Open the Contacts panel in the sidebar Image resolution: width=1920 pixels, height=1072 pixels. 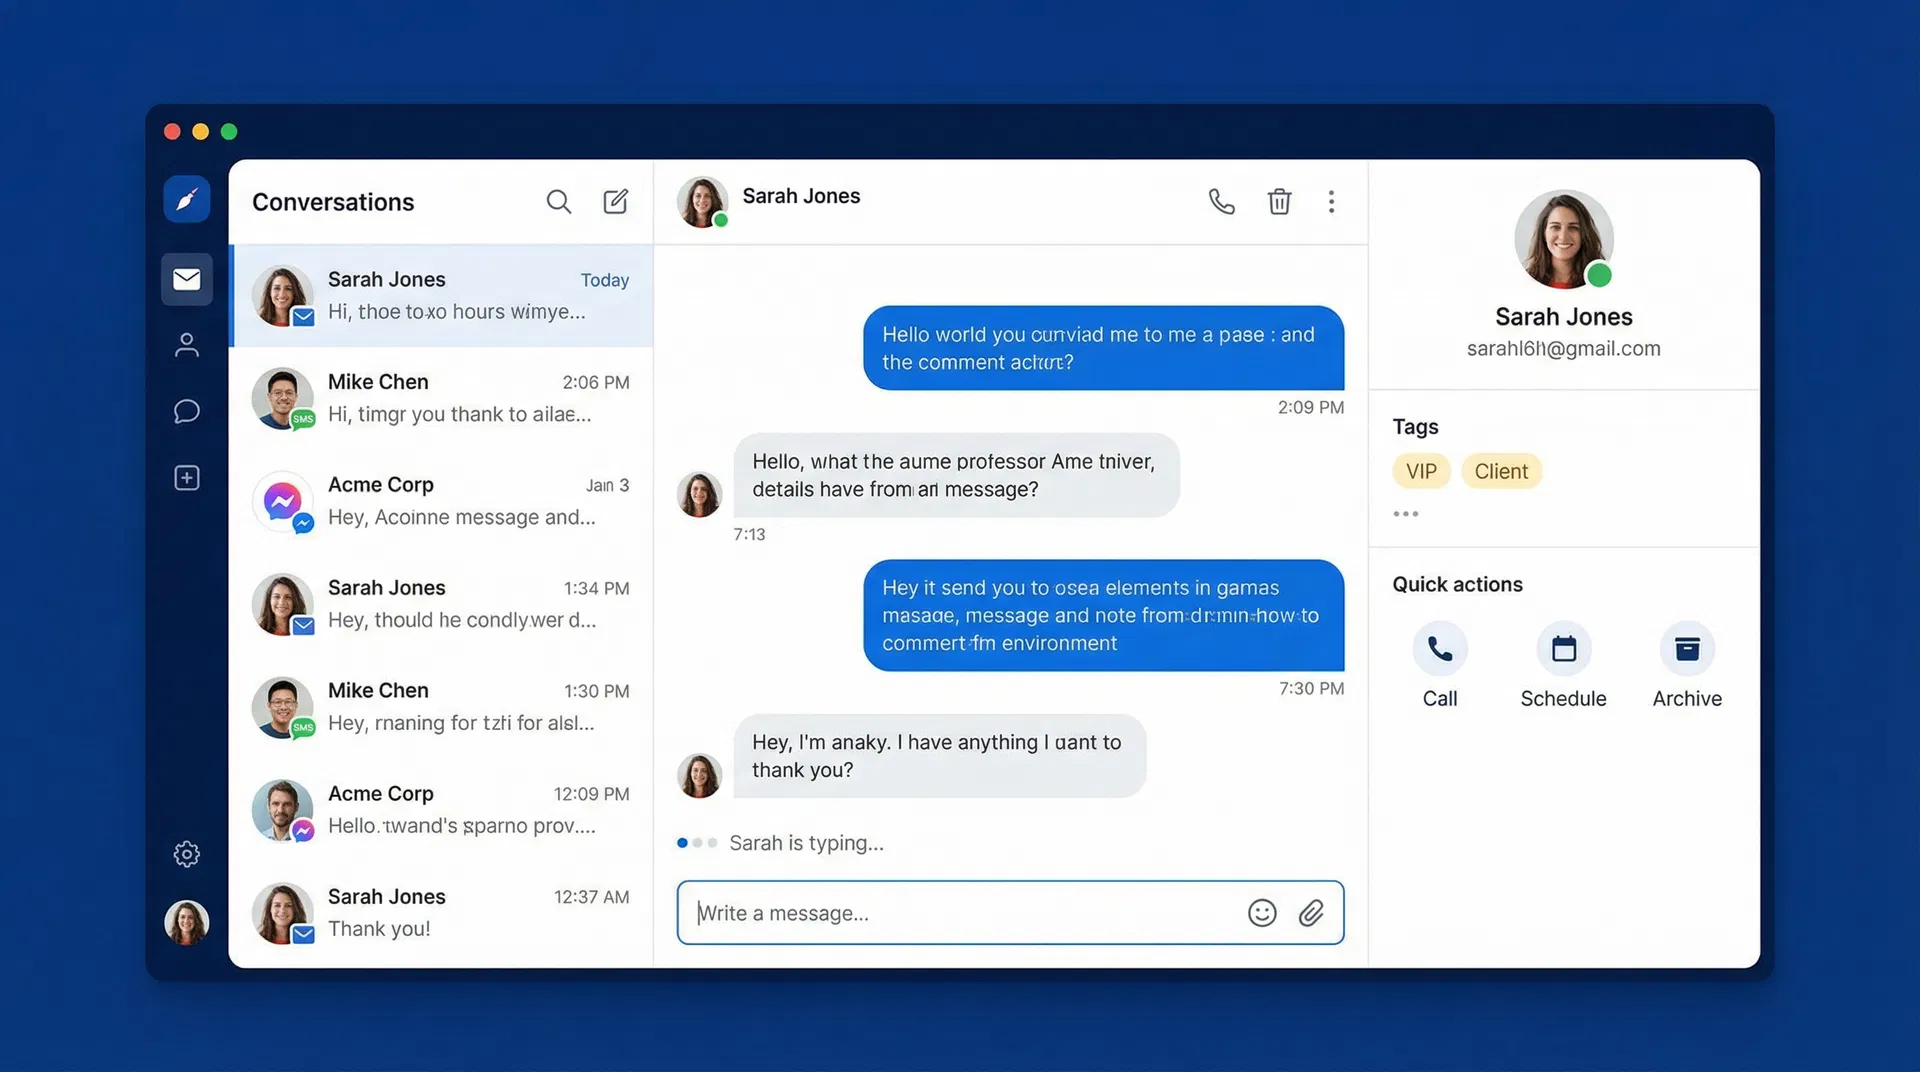coord(186,345)
